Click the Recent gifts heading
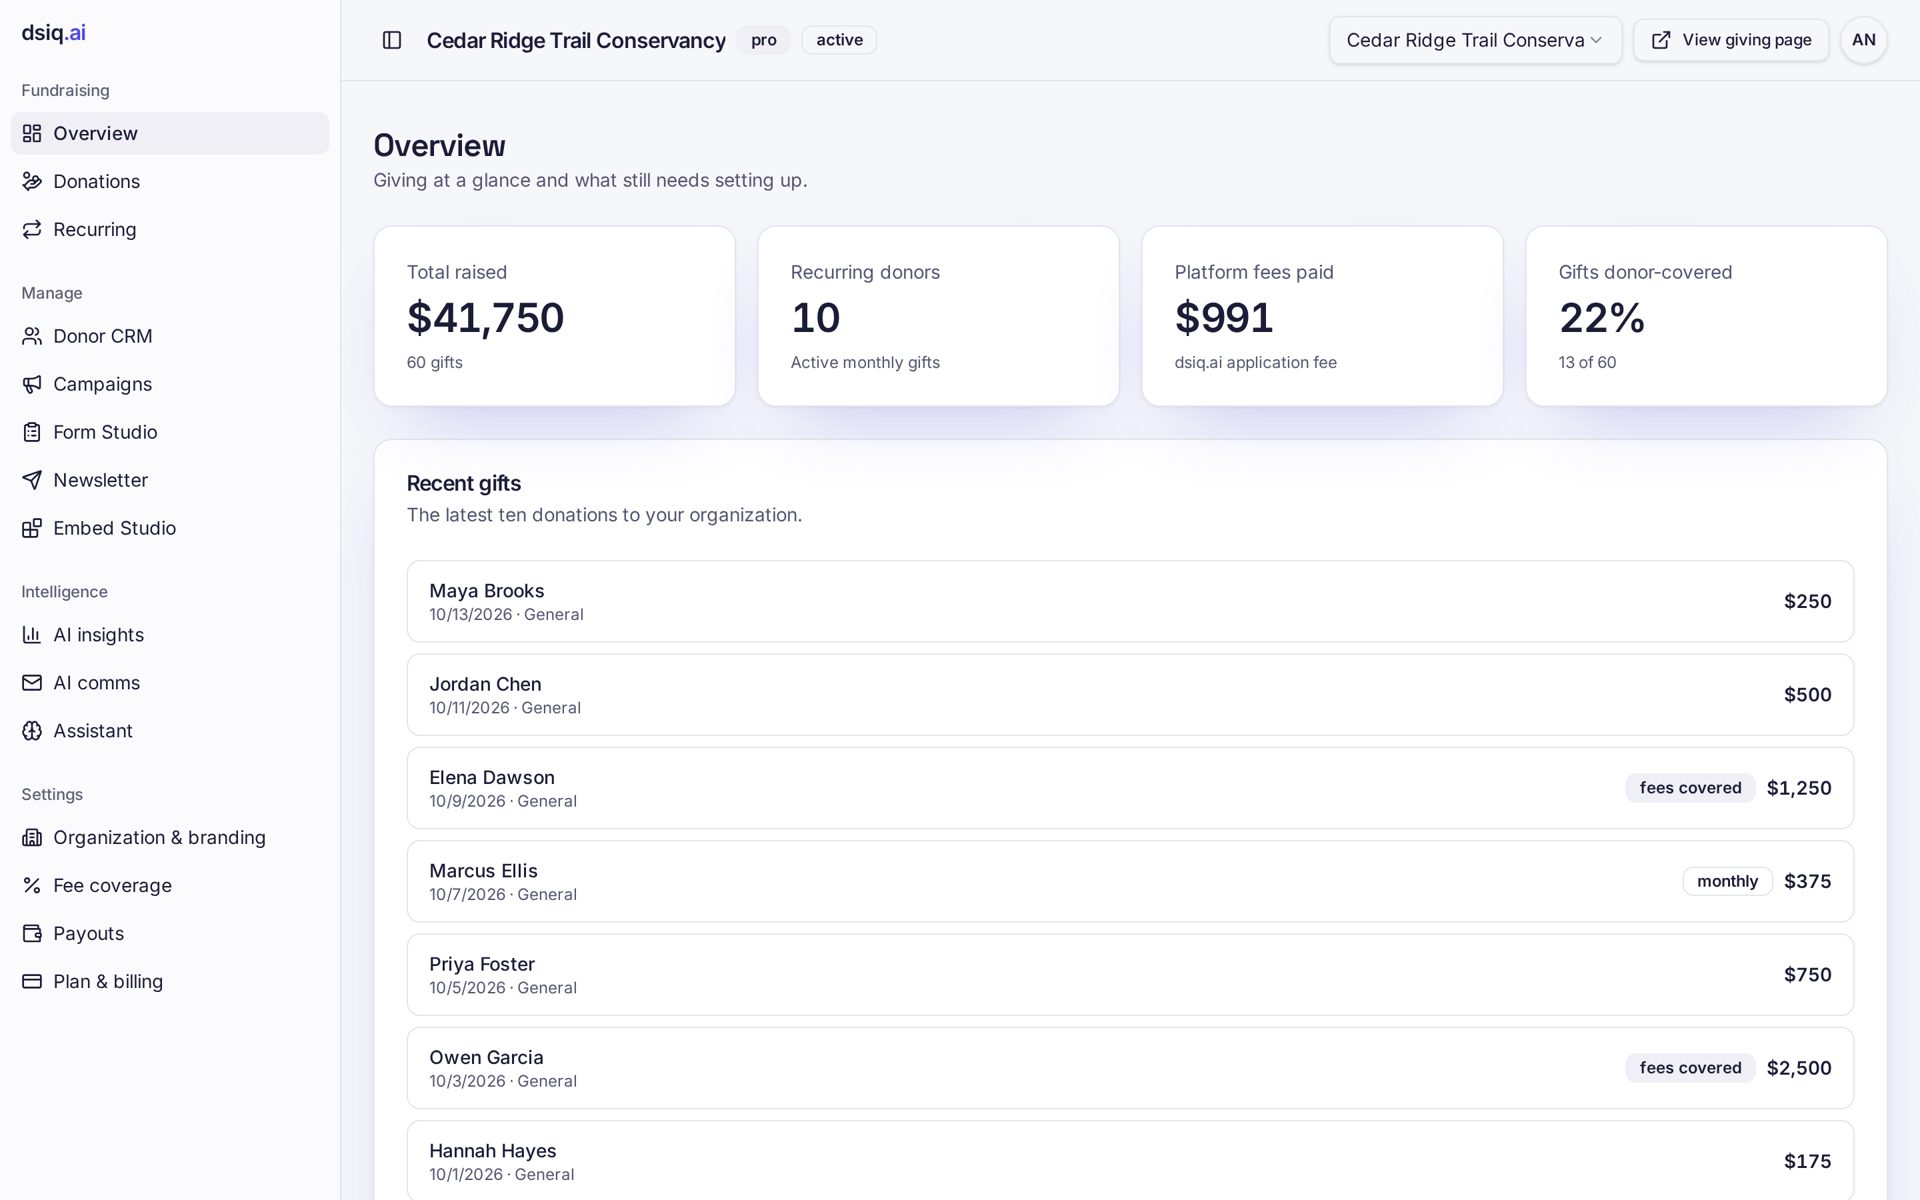This screenshot has width=1920, height=1200. (x=464, y=483)
